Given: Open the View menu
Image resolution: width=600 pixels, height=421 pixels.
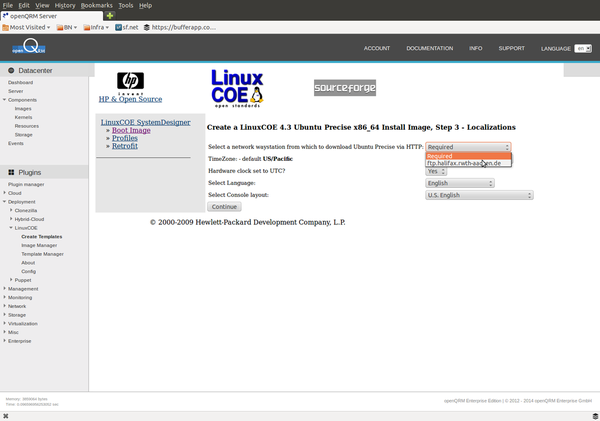Looking at the screenshot, I should pos(42,5).
